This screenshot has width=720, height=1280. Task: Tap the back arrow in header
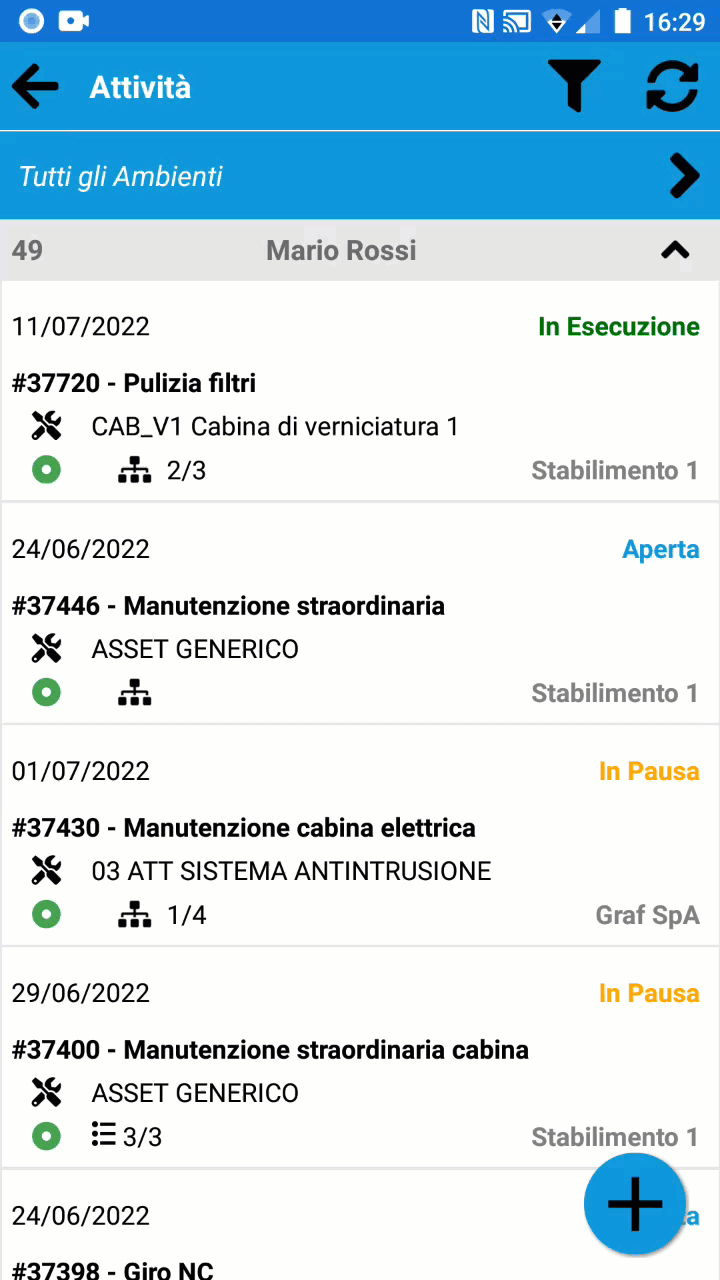click(35, 87)
